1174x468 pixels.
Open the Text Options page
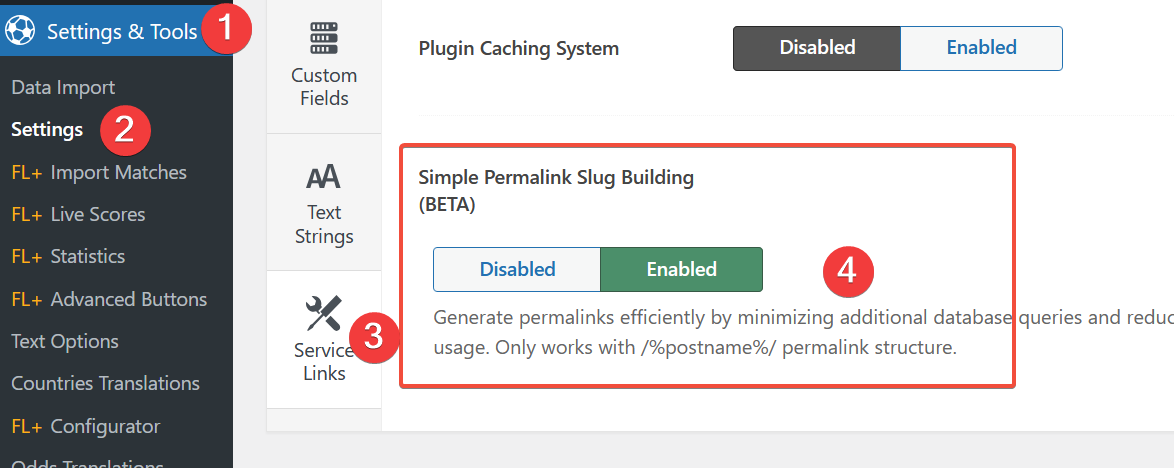click(x=64, y=341)
